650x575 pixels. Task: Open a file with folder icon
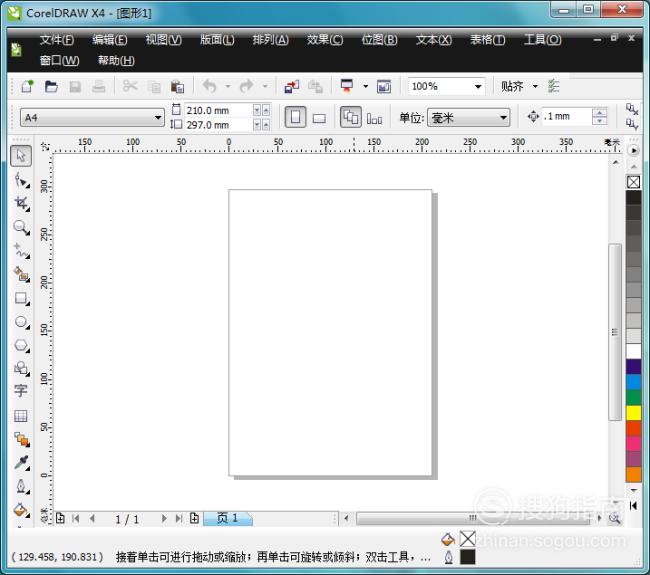click(x=51, y=86)
